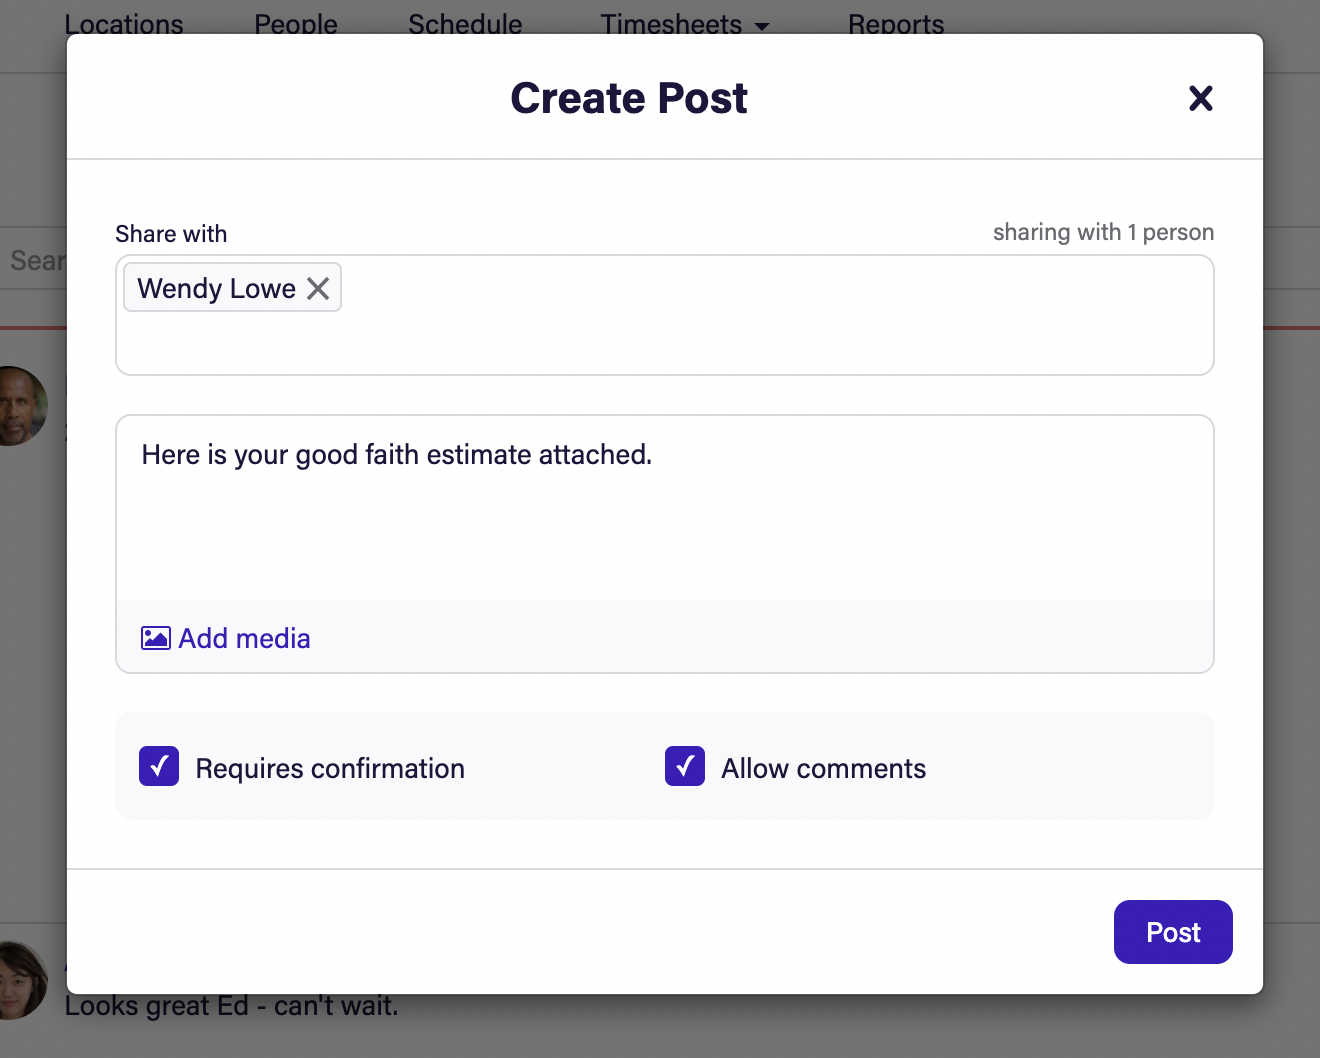Open the Locations menu item
The width and height of the screenshot is (1320, 1058).
[124, 24]
